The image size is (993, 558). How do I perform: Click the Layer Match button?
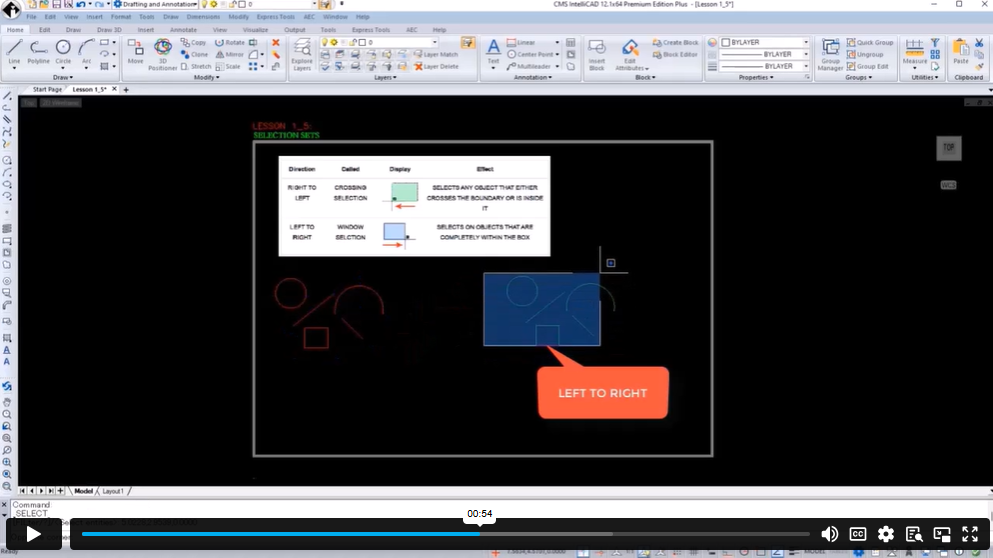point(436,54)
